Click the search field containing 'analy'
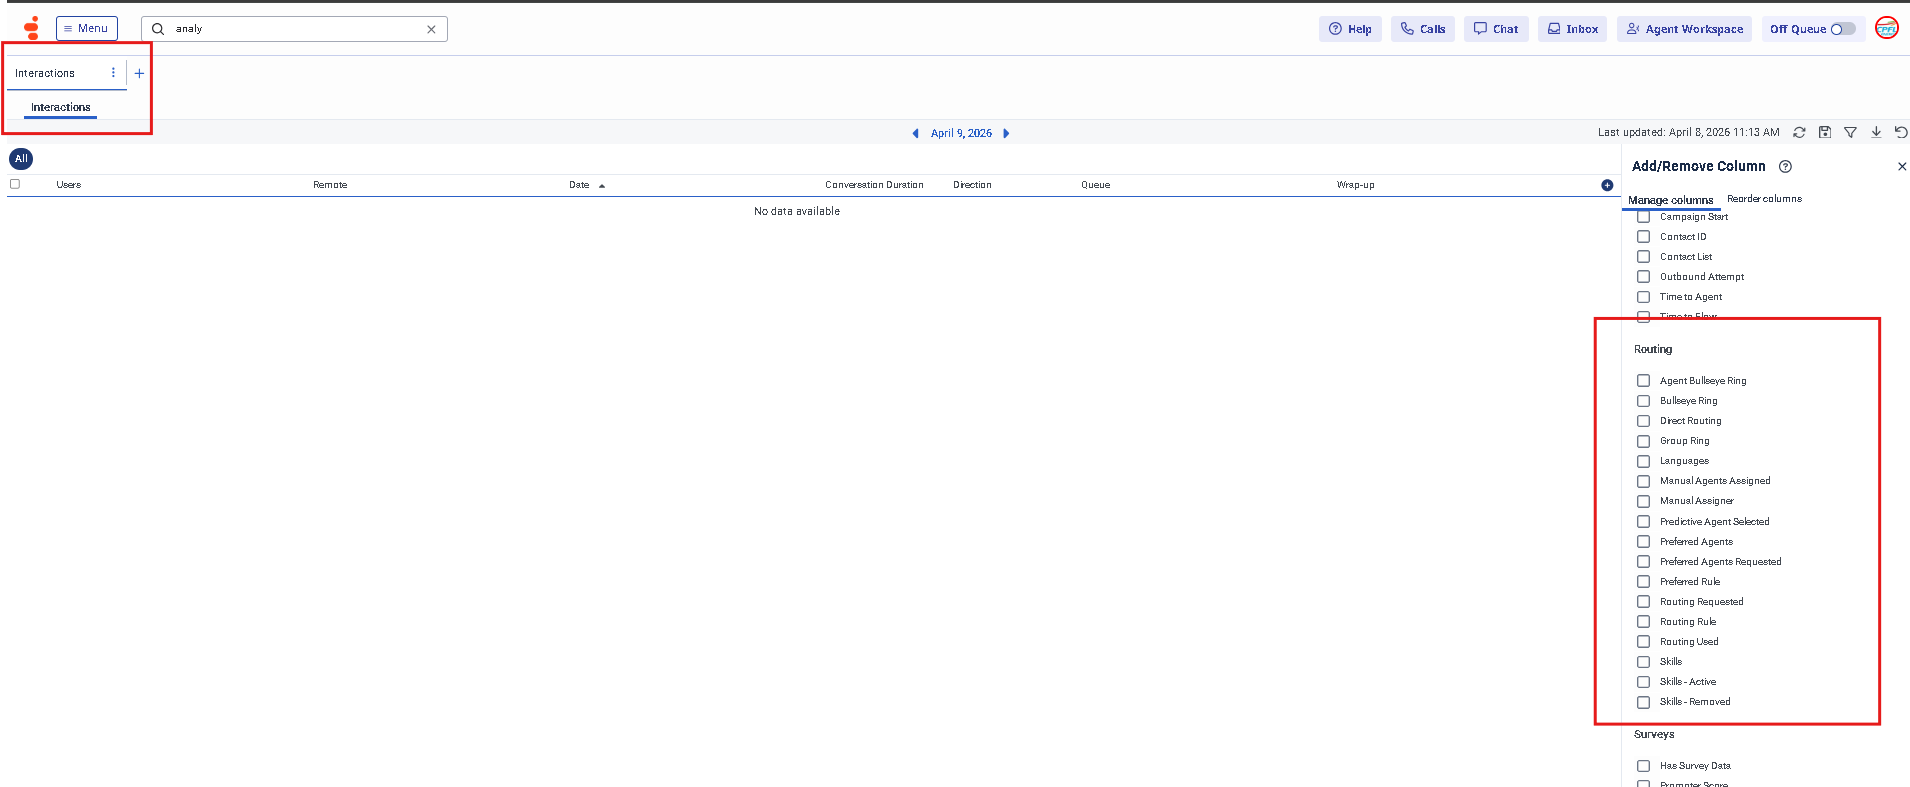 (294, 29)
